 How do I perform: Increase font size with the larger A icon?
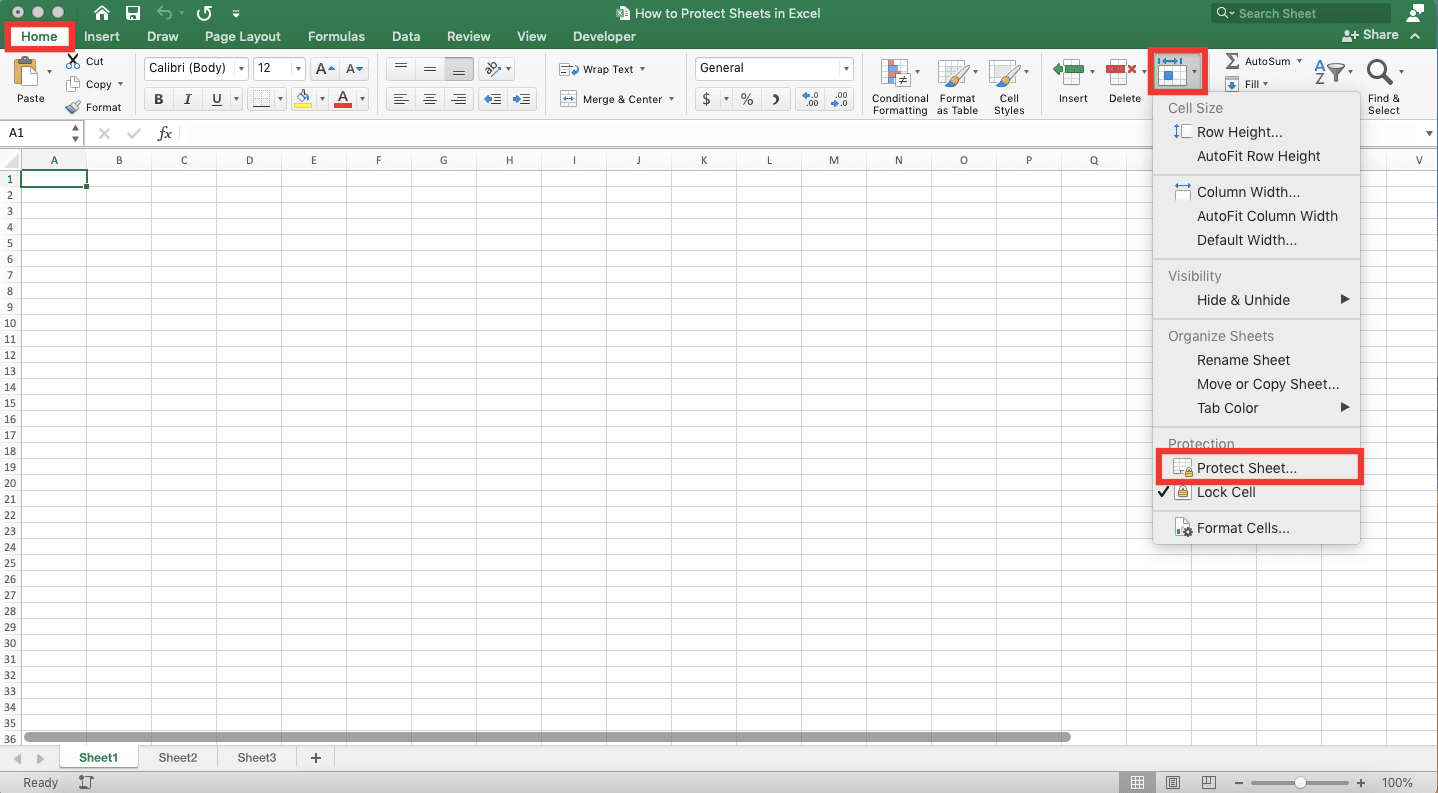[324, 69]
